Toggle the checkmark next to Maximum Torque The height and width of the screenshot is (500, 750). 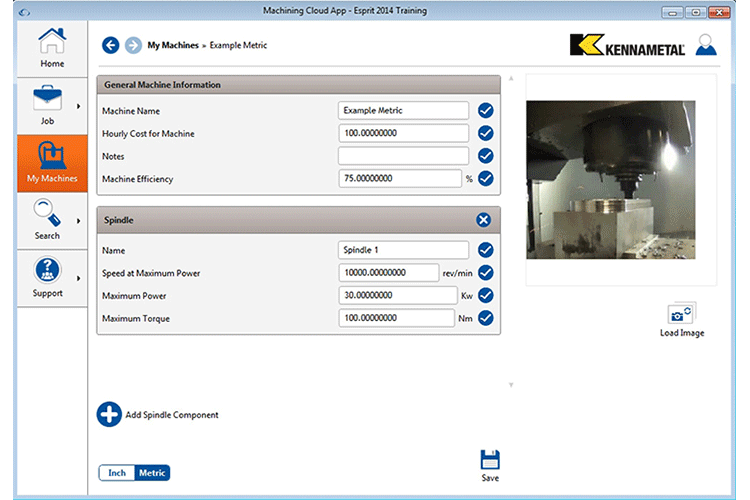[485, 318]
